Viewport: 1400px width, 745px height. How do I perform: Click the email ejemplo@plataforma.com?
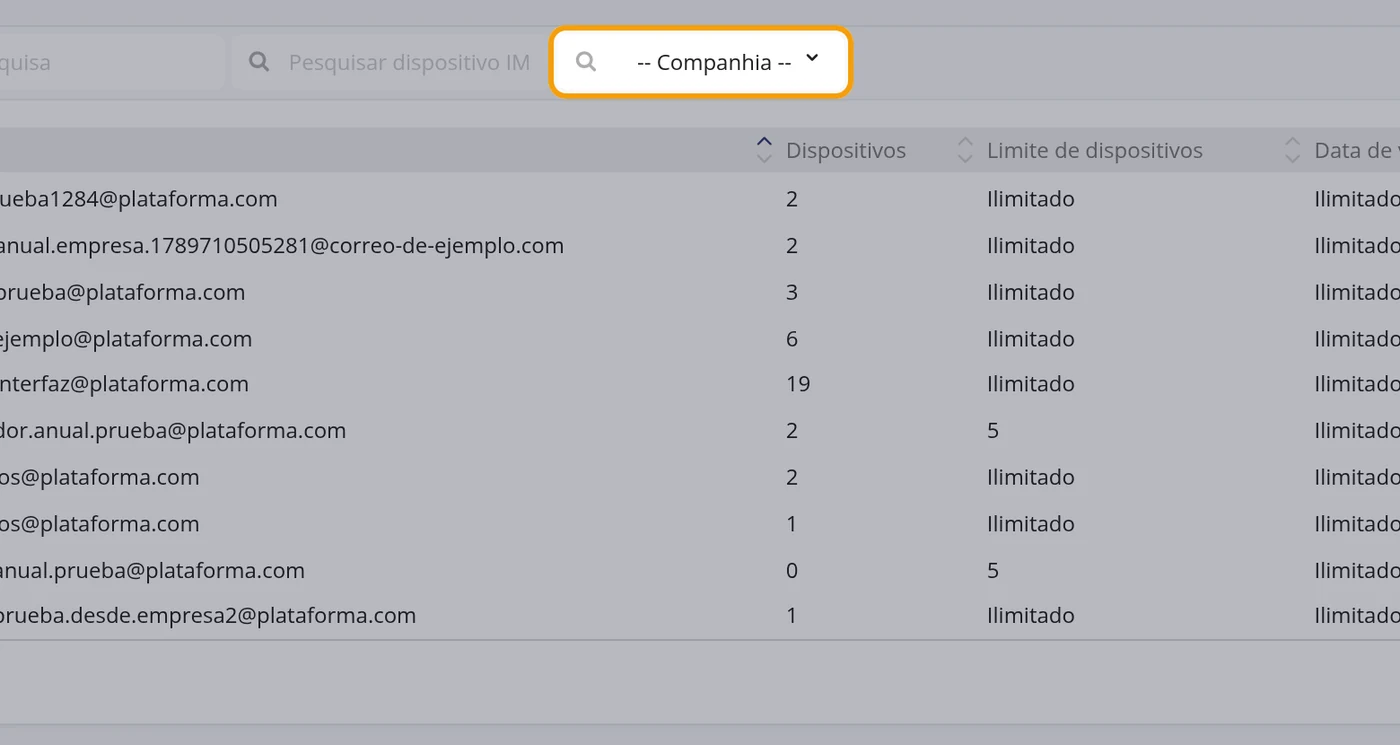126,339
